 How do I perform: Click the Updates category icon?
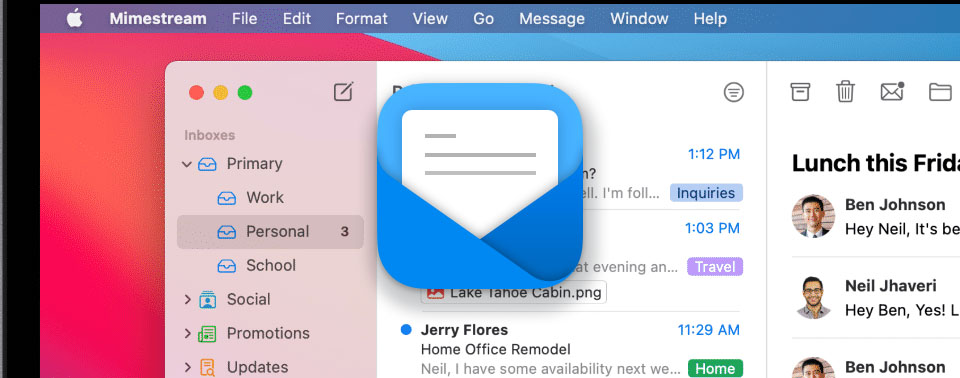208,368
